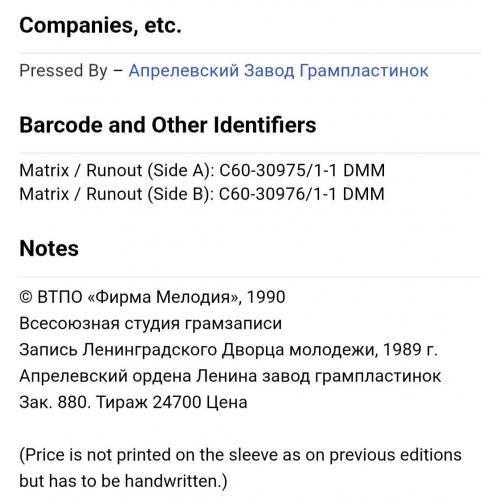Image resolution: width=500 pixels, height=500 pixels.
Task: Click the Апрелевский ордена Ленина завод line
Action: click(x=230, y=376)
